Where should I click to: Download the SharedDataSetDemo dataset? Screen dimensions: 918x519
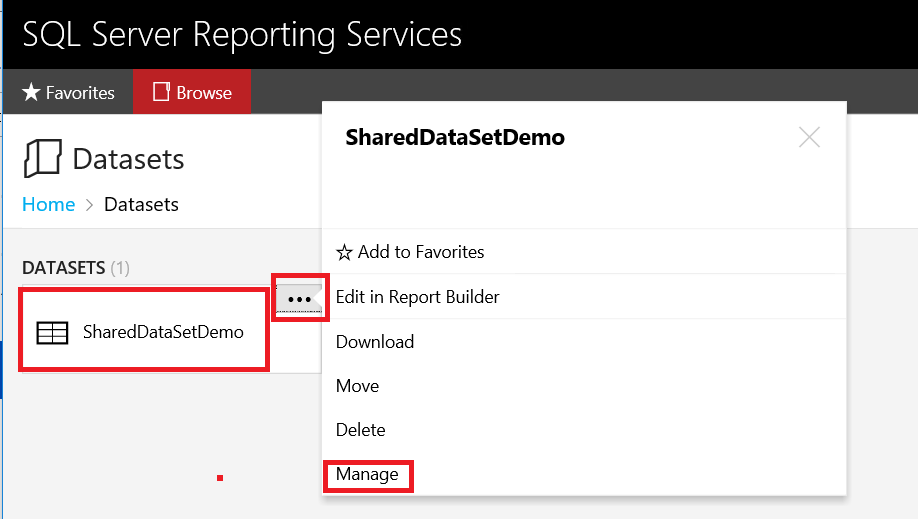point(375,342)
